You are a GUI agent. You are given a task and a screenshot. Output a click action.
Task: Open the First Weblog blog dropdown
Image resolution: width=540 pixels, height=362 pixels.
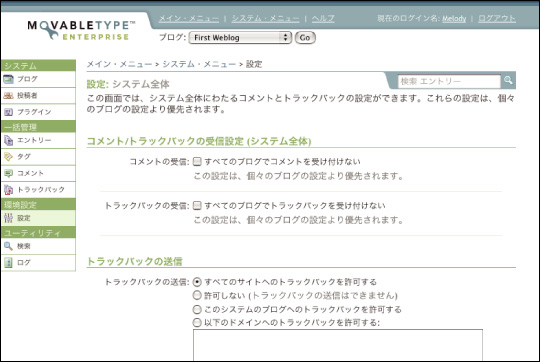click(x=240, y=38)
